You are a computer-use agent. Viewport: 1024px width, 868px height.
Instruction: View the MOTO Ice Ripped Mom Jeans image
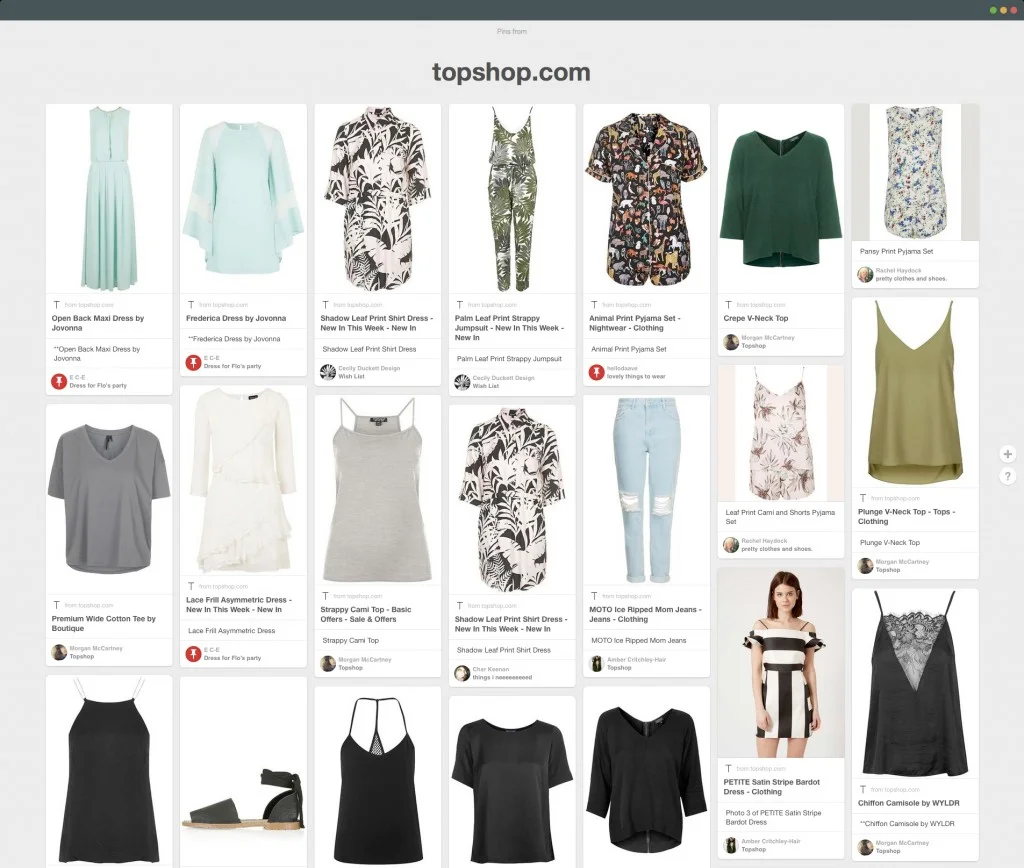(x=647, y=490)
